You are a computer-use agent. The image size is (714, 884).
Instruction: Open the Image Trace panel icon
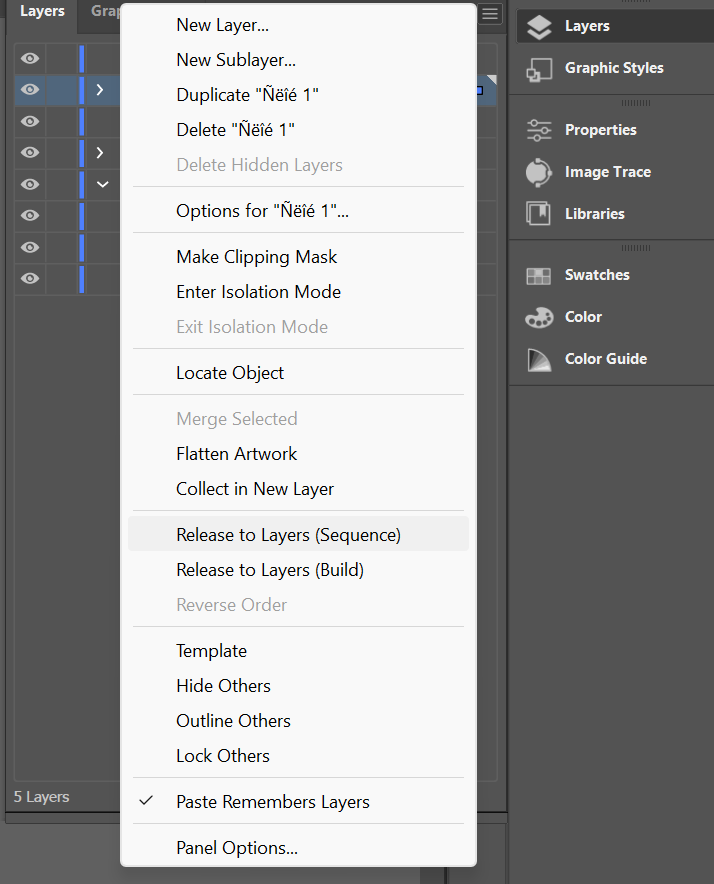tap(539, 172)
